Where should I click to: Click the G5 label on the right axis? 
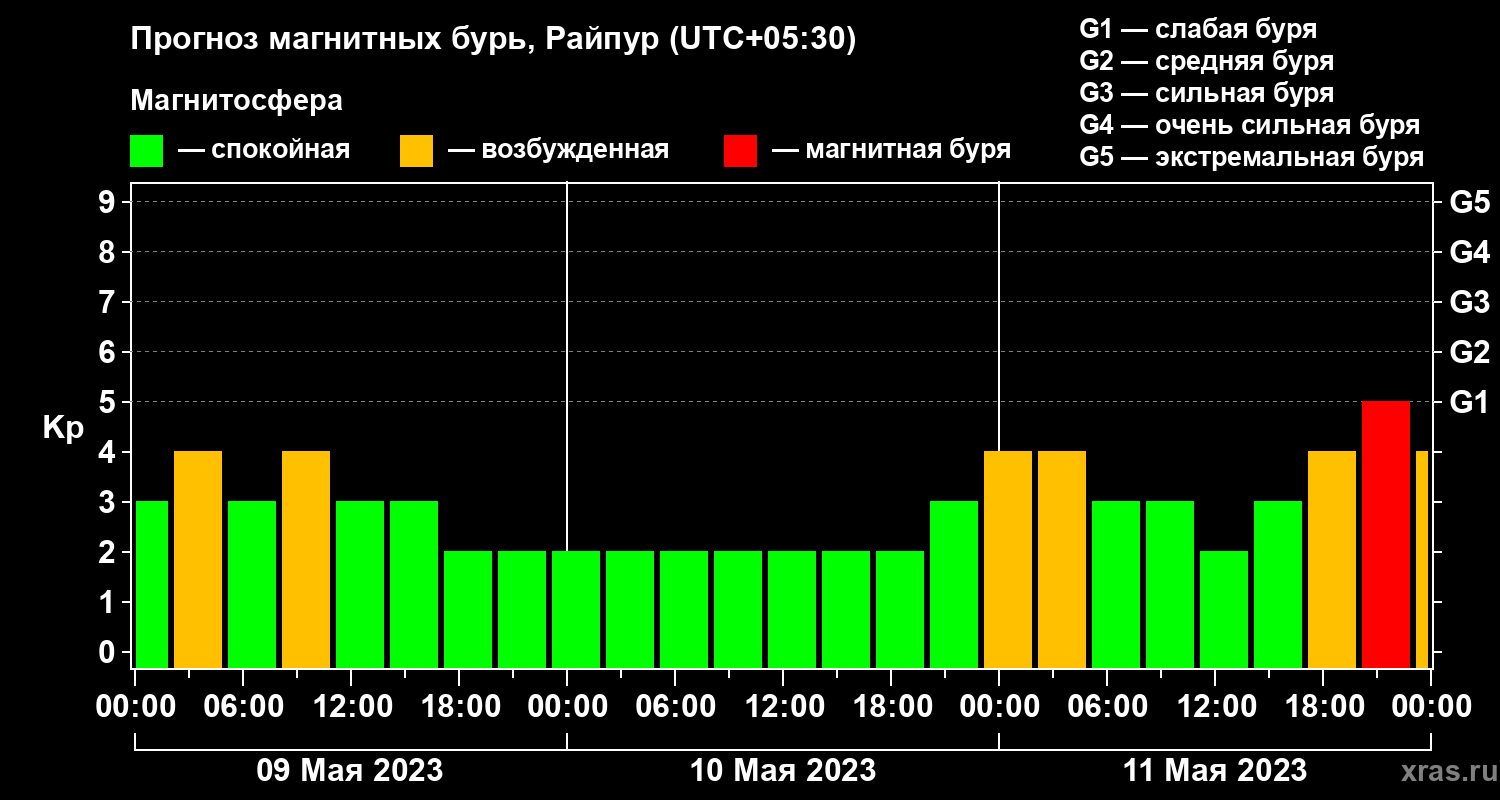[x=1469, y=202]
